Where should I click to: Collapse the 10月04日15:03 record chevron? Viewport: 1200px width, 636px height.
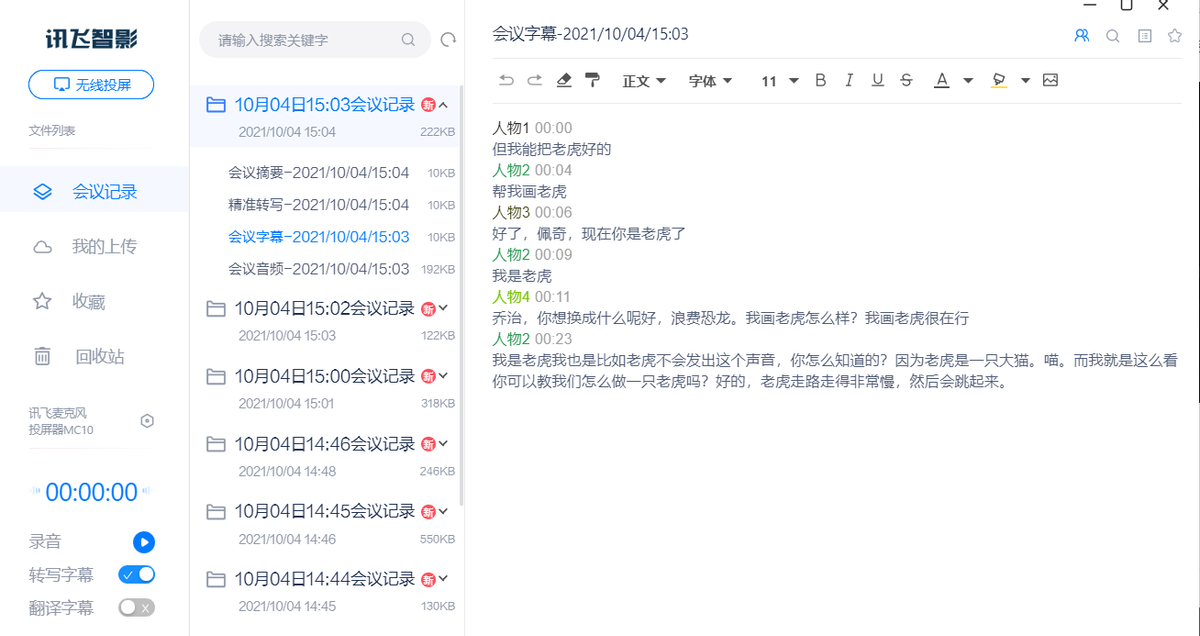coord(443,104)
